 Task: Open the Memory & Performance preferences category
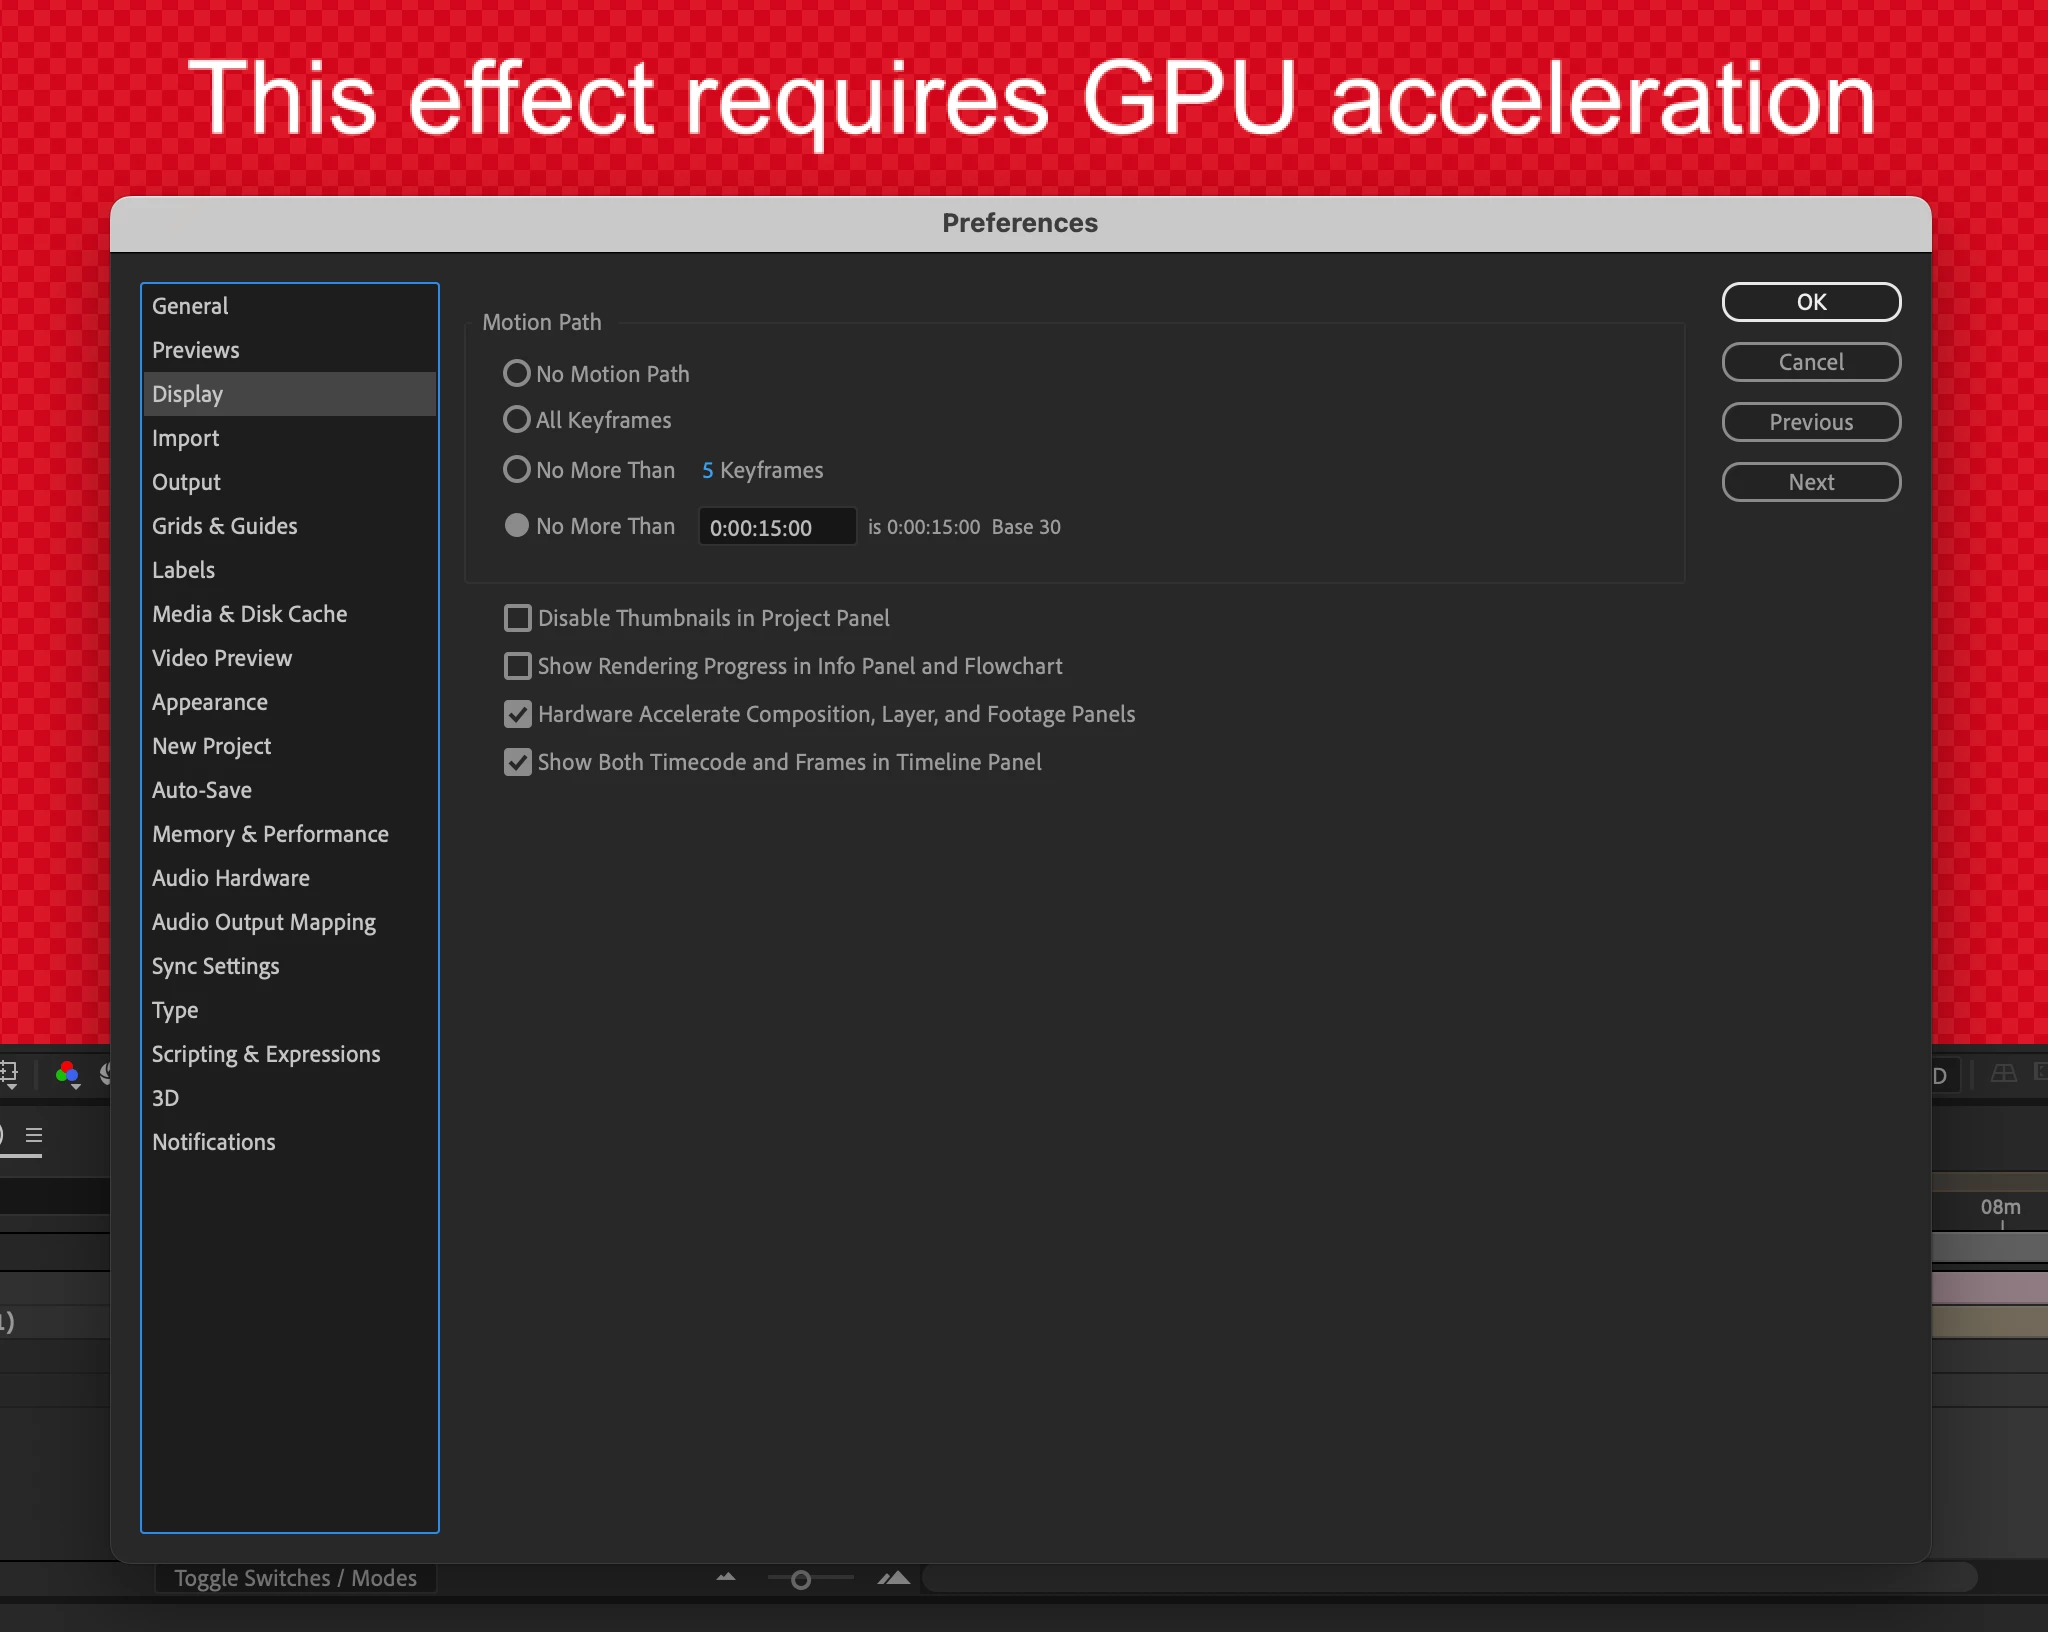pyautogui.click(x=270, y=834)
